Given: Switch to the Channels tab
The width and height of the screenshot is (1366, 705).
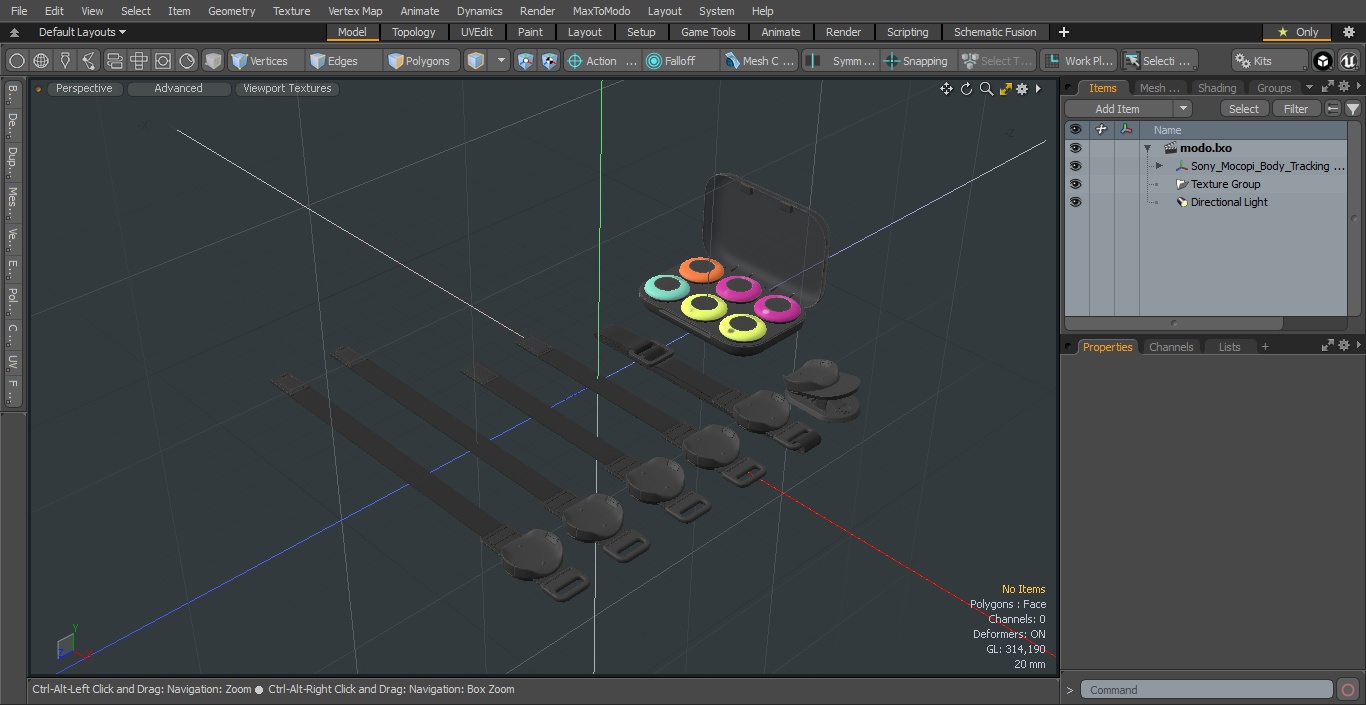Looking at the screenshot, I should coord(1171,347).
